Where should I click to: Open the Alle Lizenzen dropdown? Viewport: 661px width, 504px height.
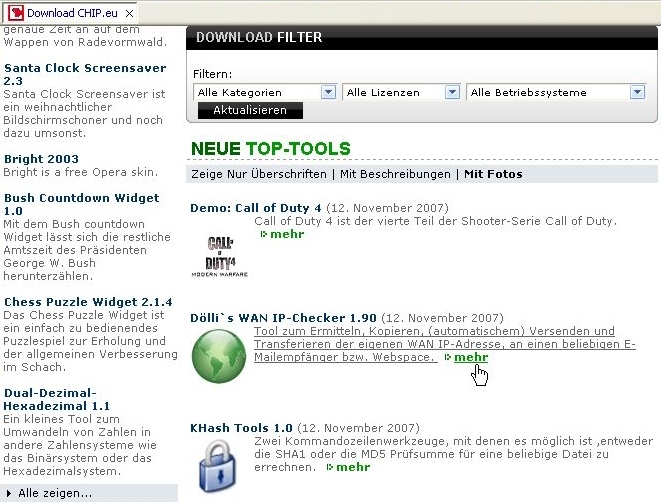pos(401,92)
